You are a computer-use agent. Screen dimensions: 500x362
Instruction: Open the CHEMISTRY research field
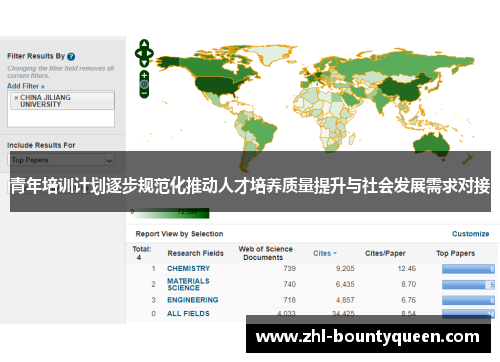click(x=188, y=268)
